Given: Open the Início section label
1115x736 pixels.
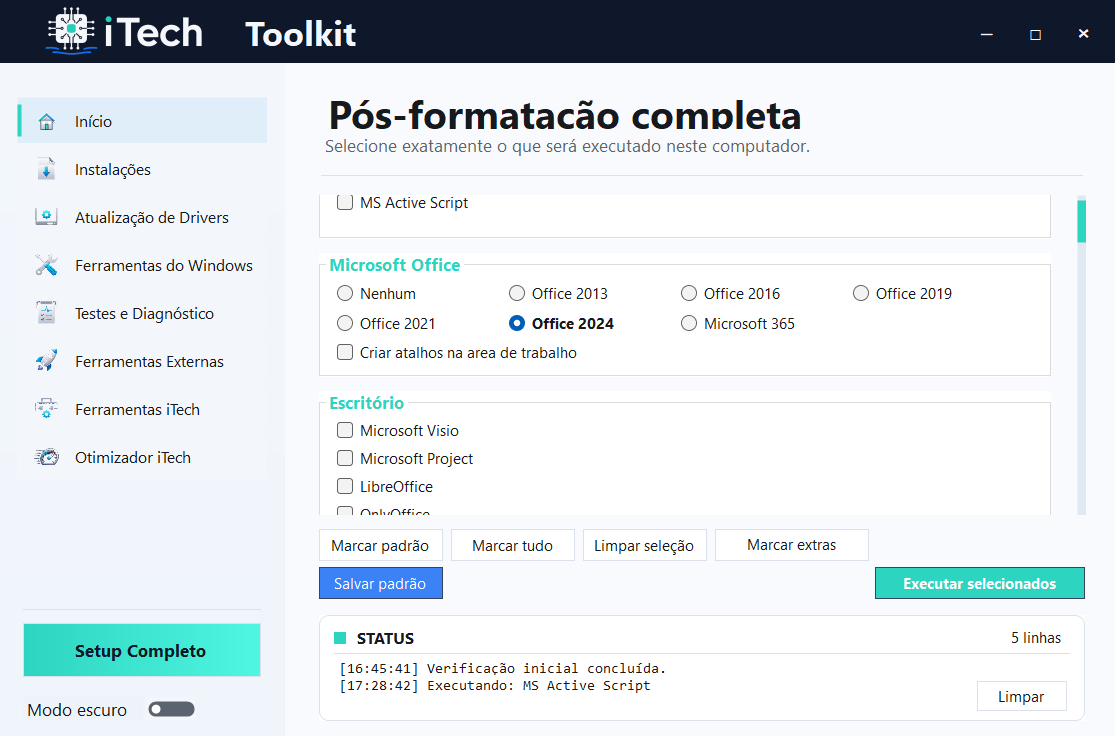Looking at the screenshot, I should tap(94, 122).
